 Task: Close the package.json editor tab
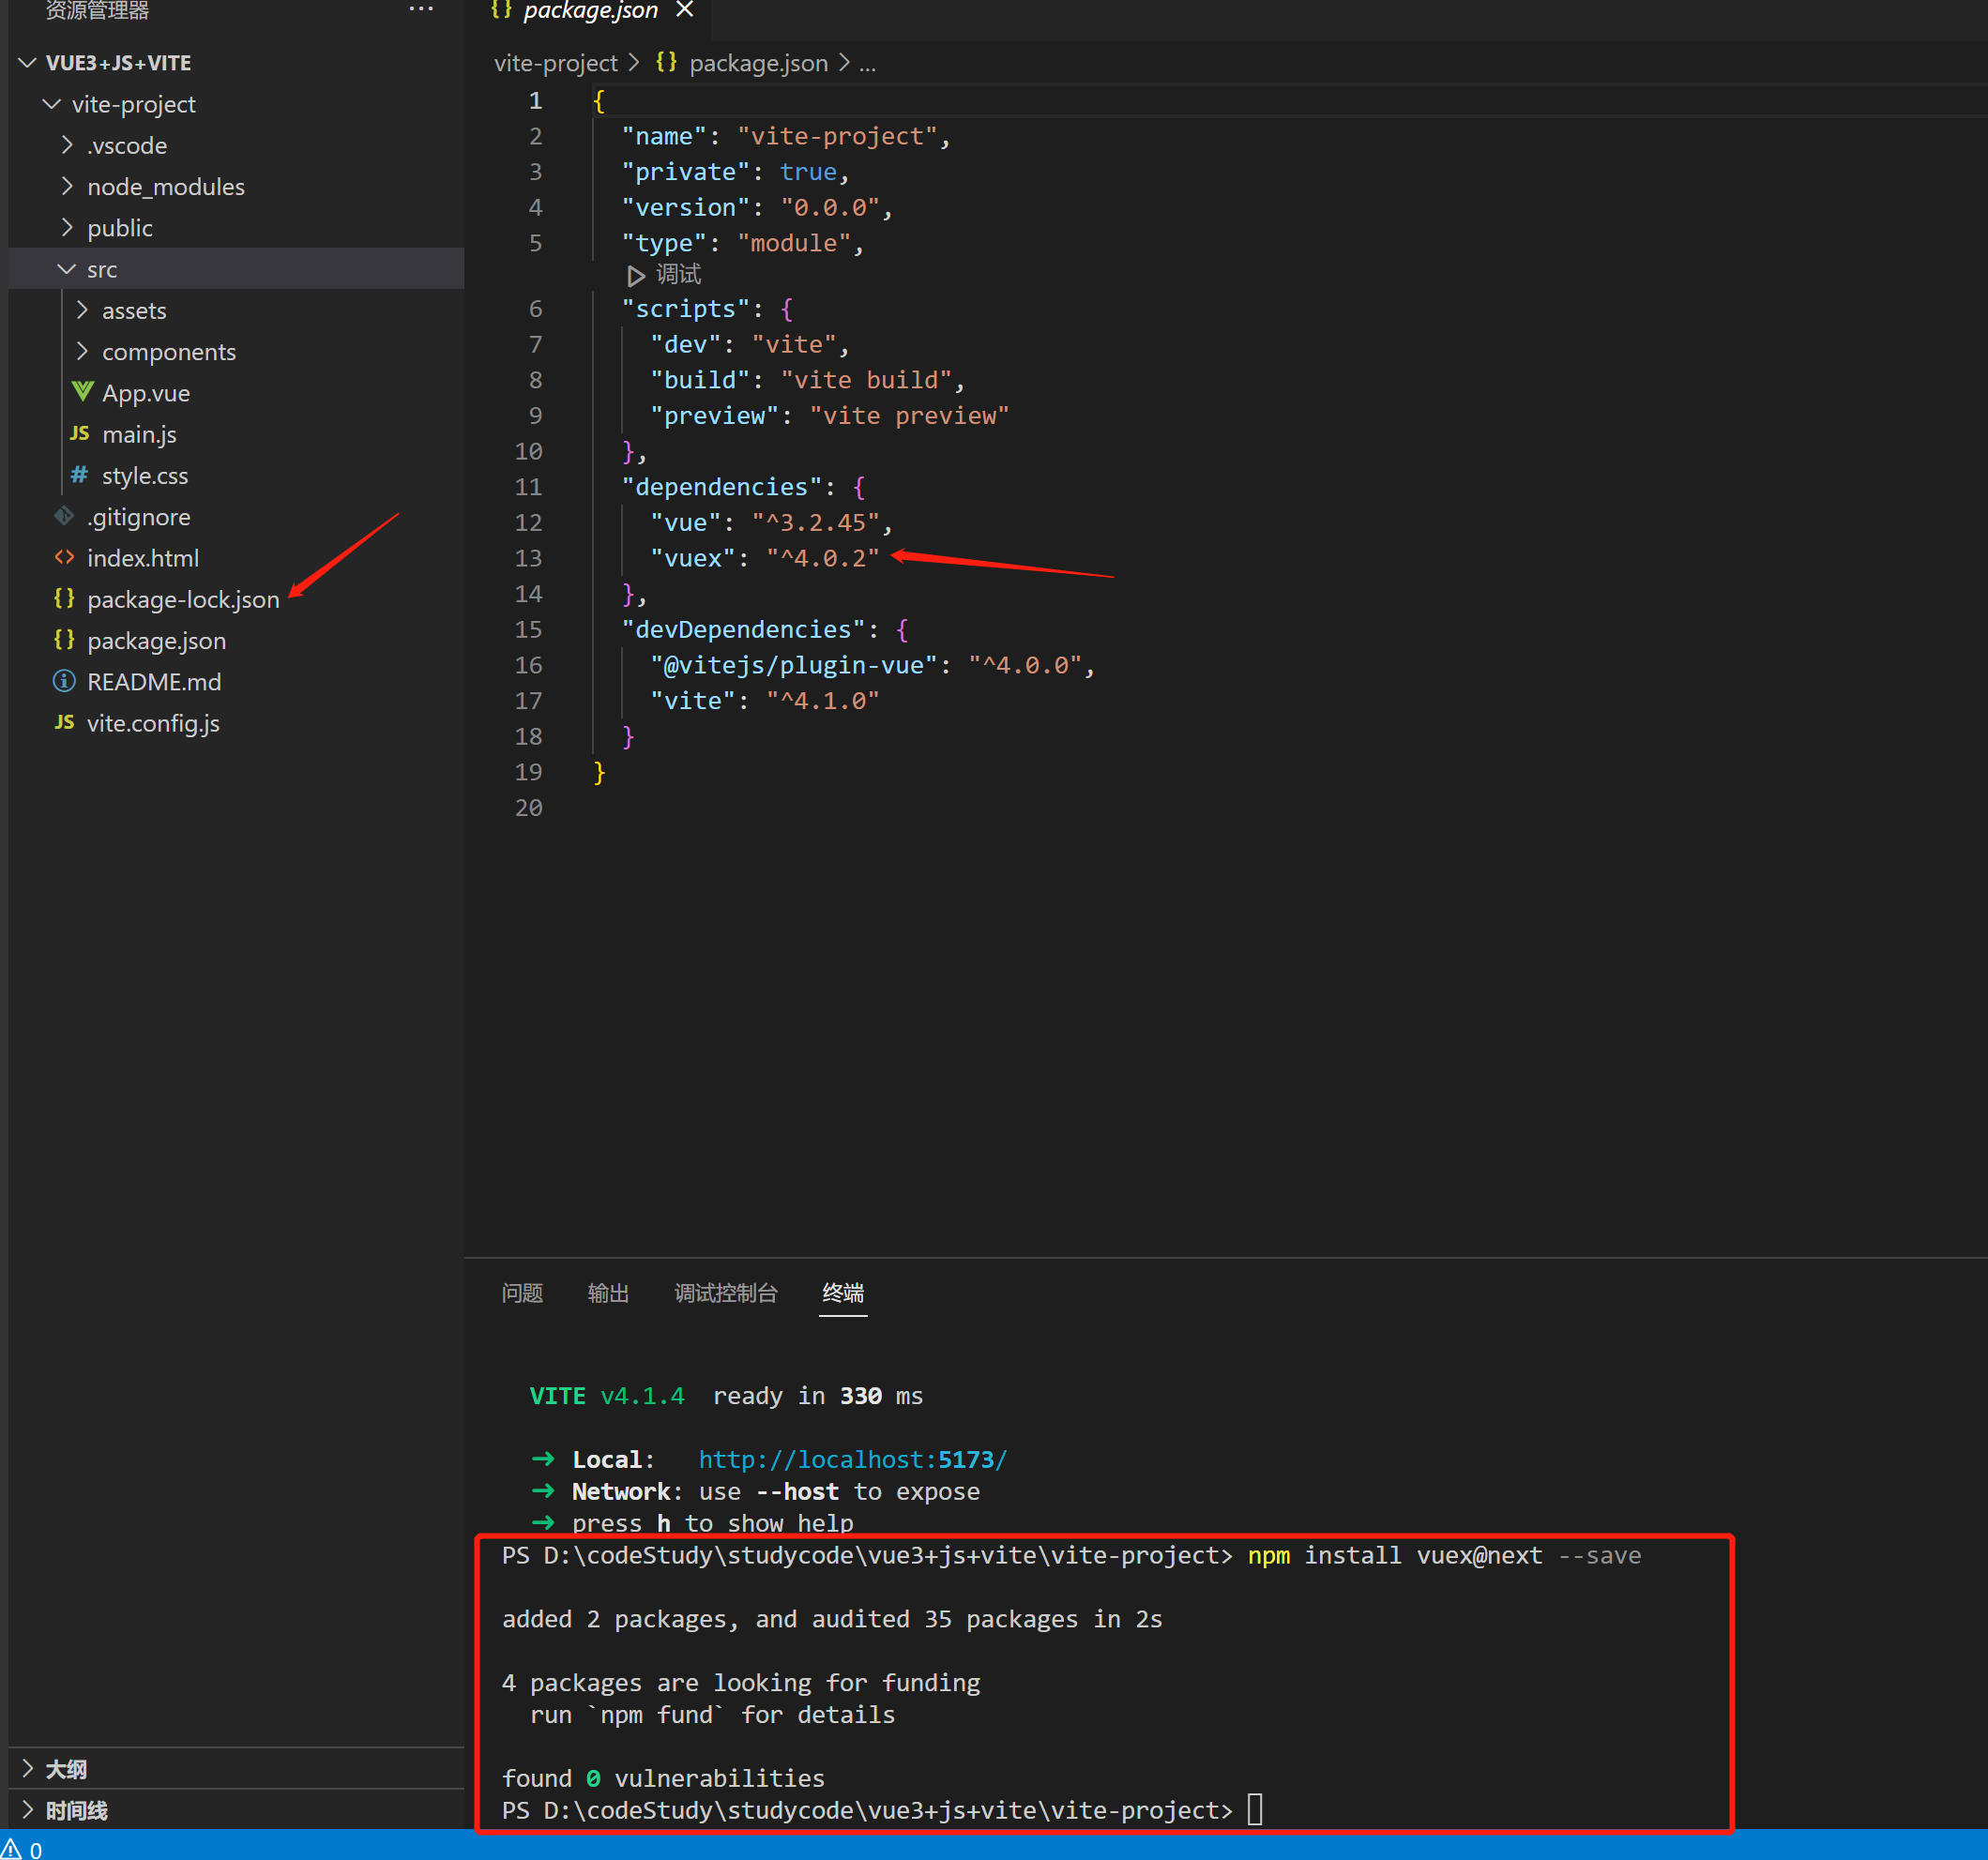click(685, 10)
